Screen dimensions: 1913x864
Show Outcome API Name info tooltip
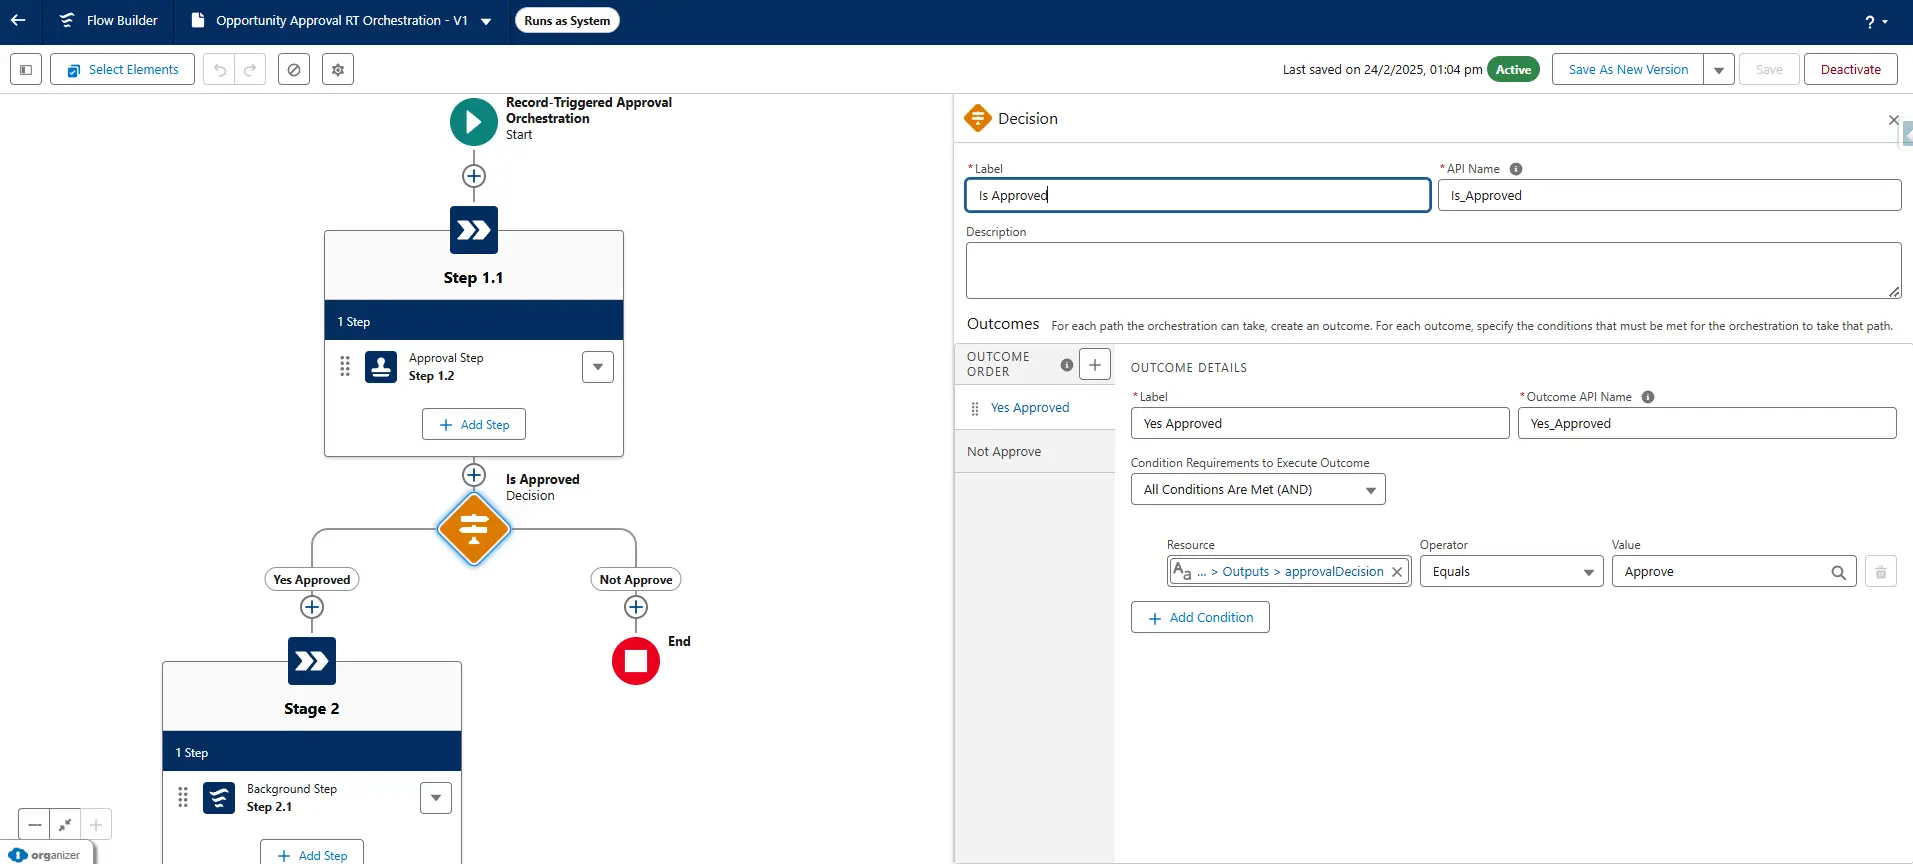[x=1648, y=397]
